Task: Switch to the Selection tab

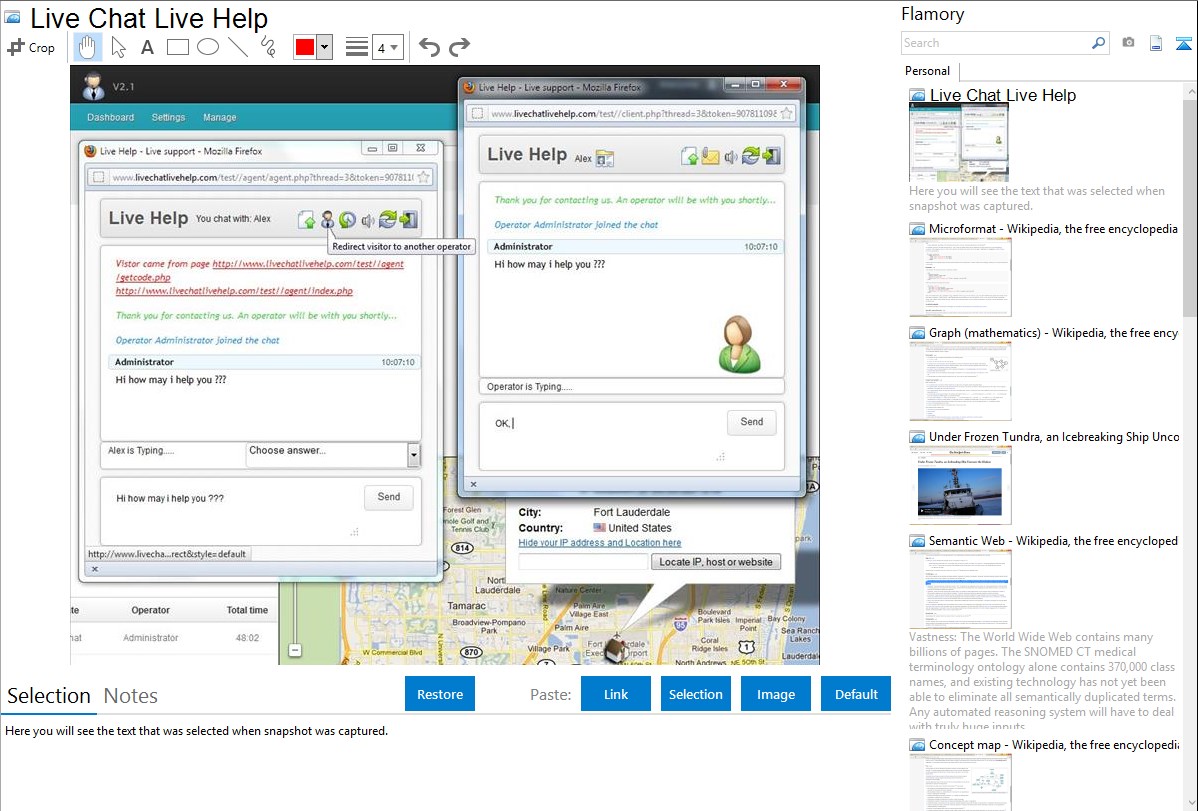Action: (x=48, y=696)
